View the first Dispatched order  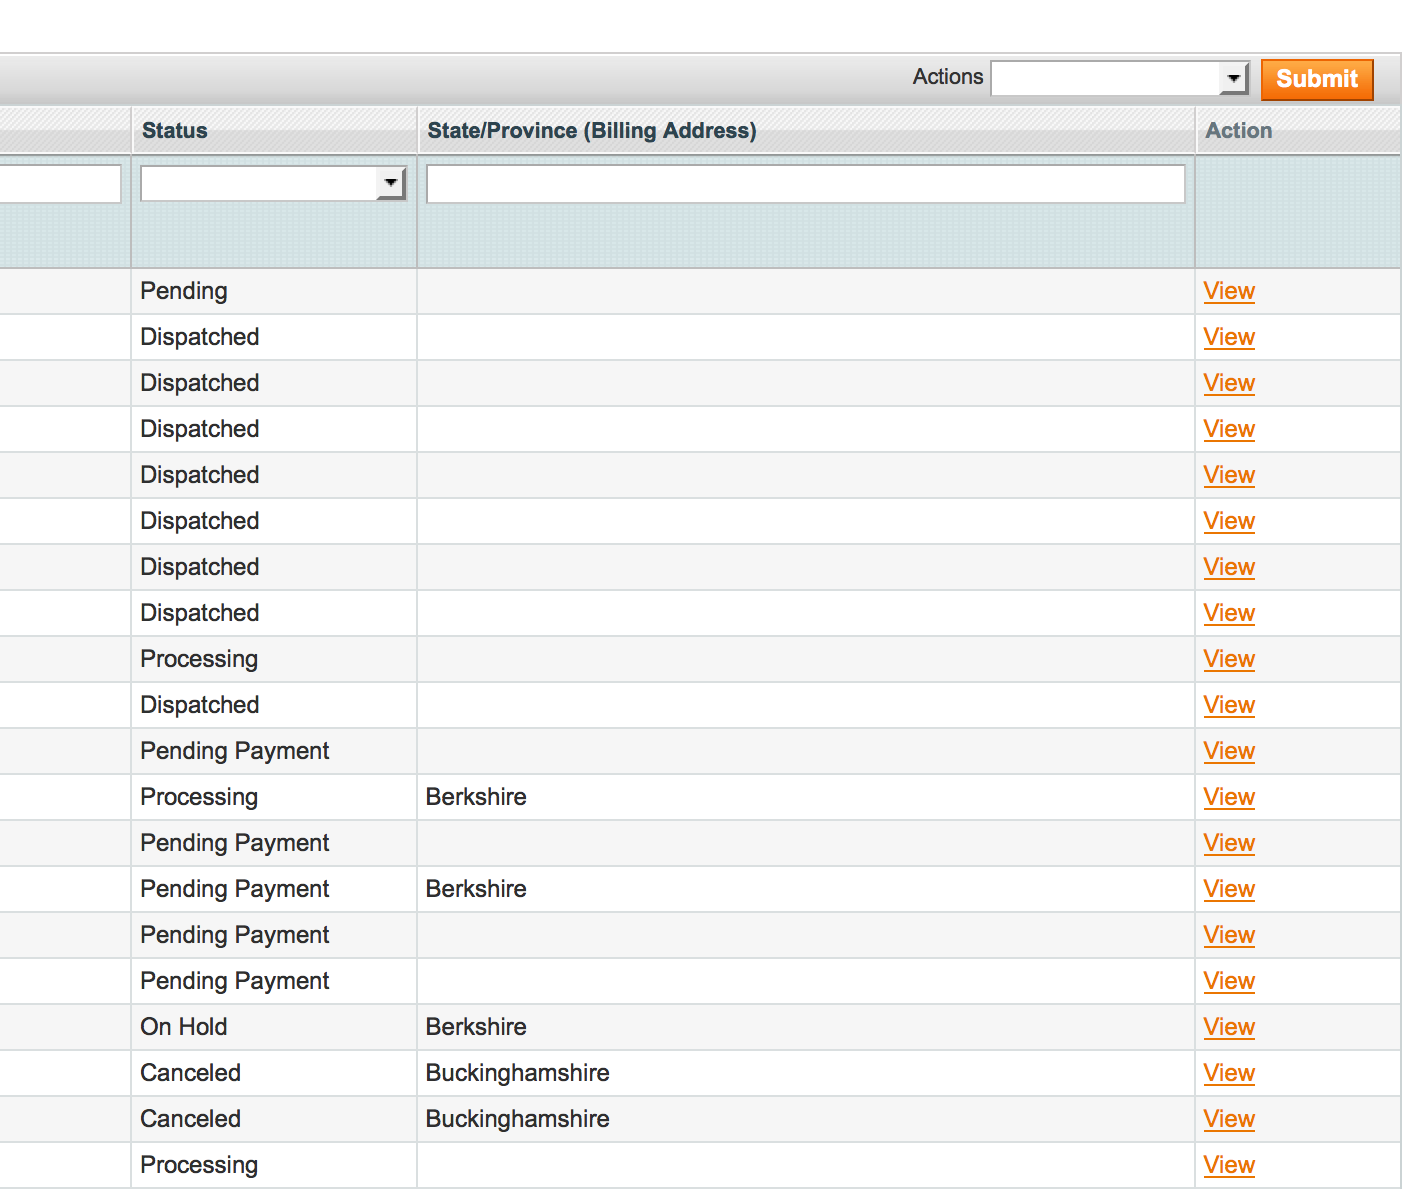pos(1228,337)
